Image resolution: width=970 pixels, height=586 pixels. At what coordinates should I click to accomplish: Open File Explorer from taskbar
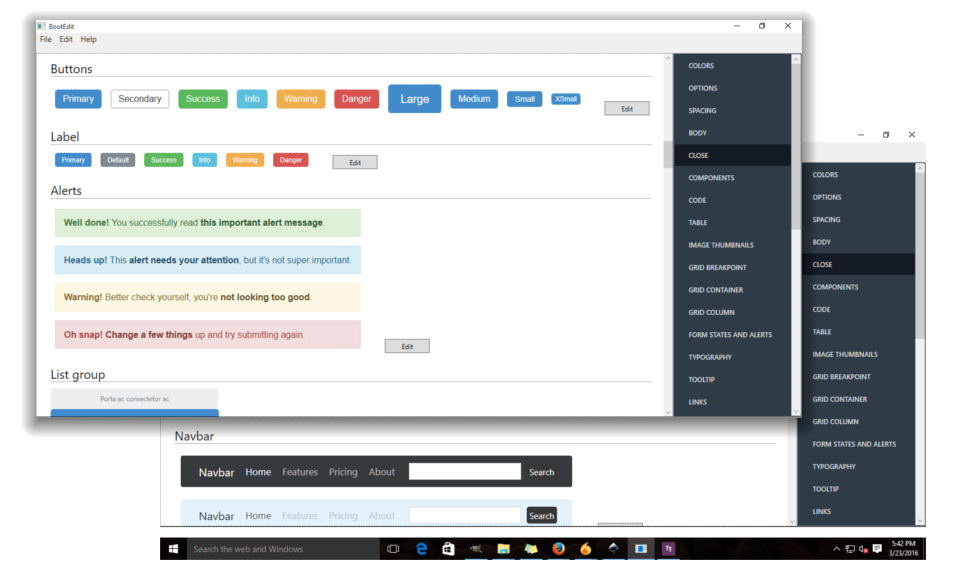503,549
